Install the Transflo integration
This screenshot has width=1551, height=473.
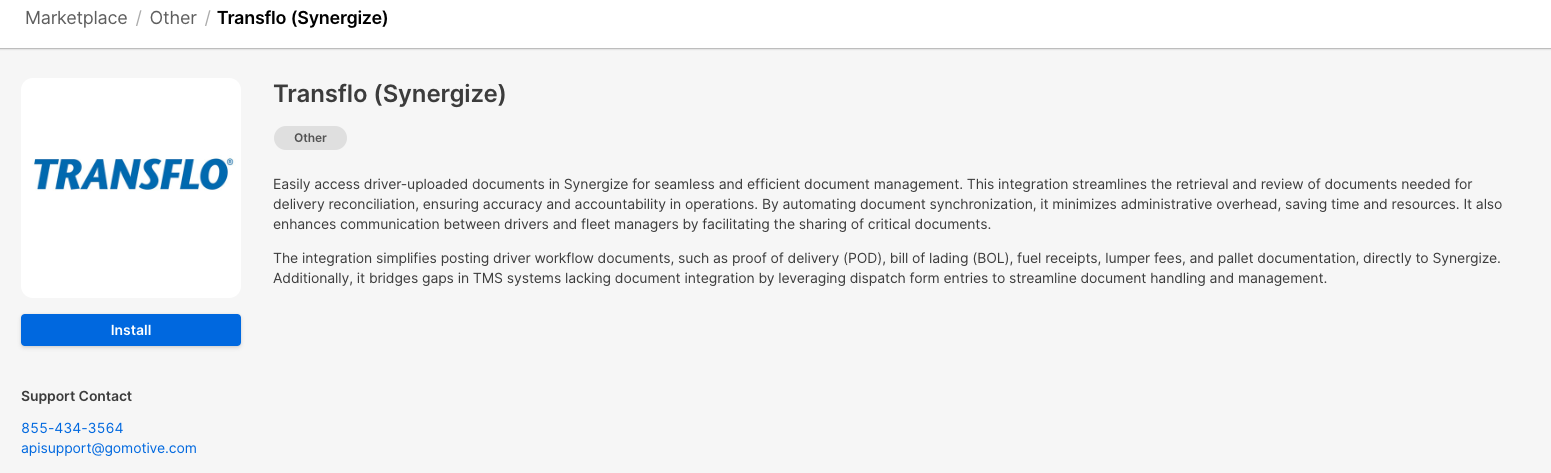pos(131,330)
